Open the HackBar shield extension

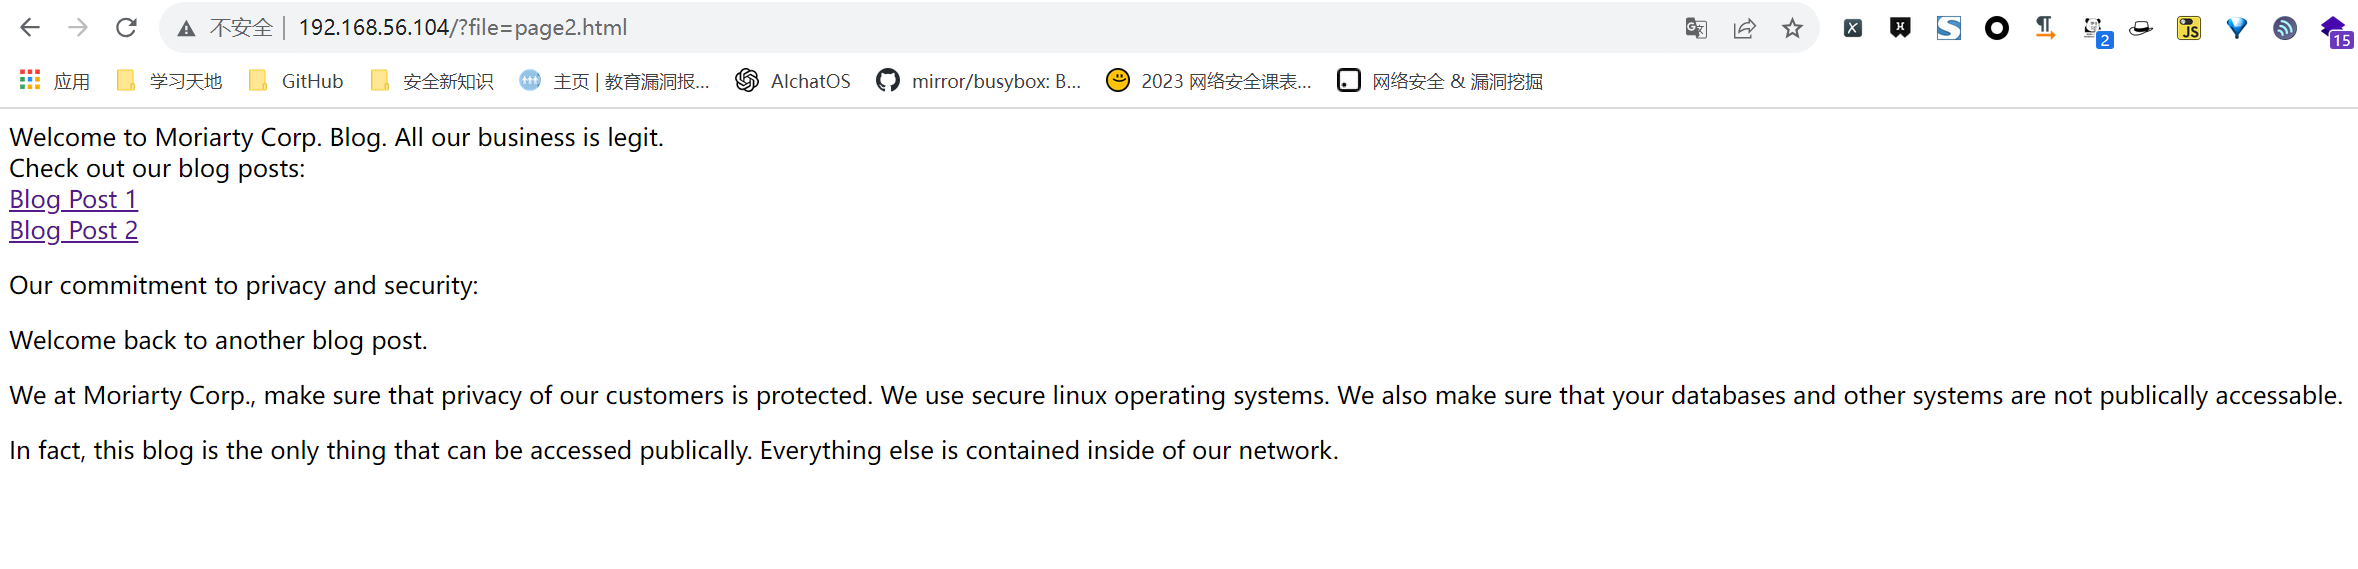point(1900,28)
